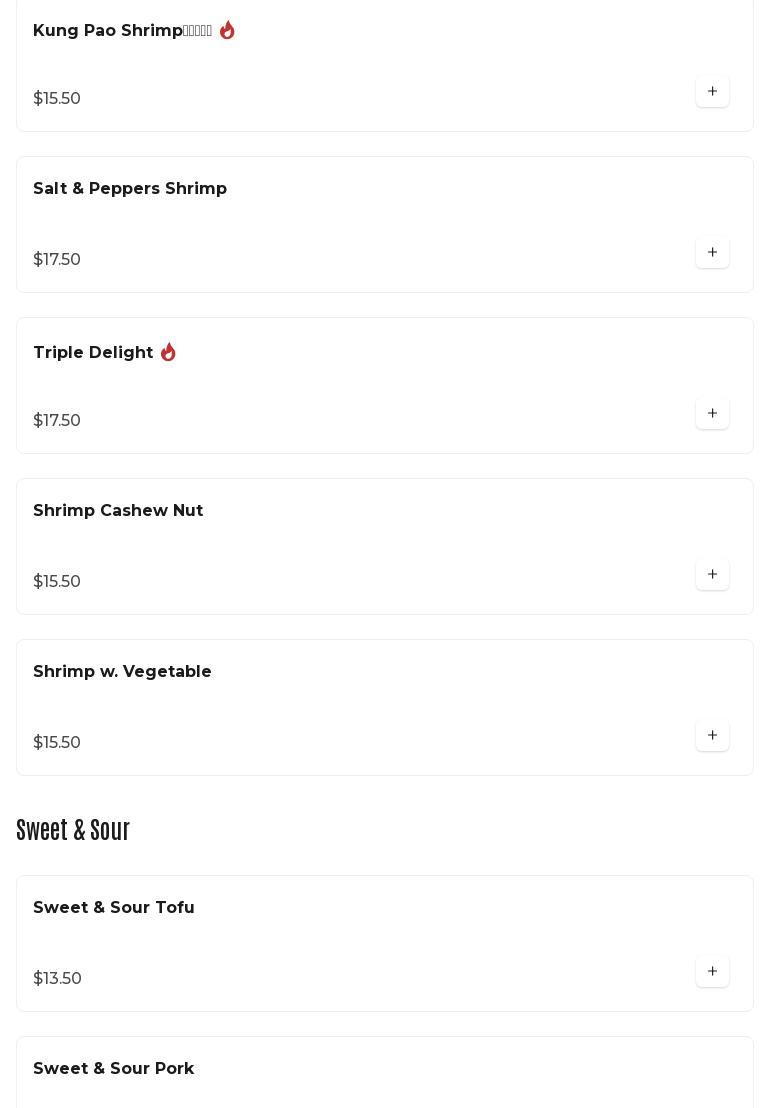
Task: Add Kung Pao Shrimp to cart
Action: 712,92
